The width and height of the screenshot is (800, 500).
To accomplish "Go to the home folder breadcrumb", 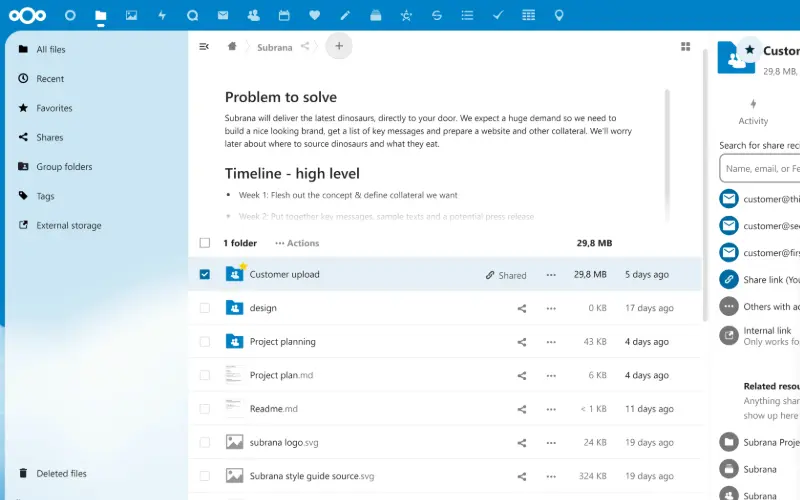I will tap(232, 46).
